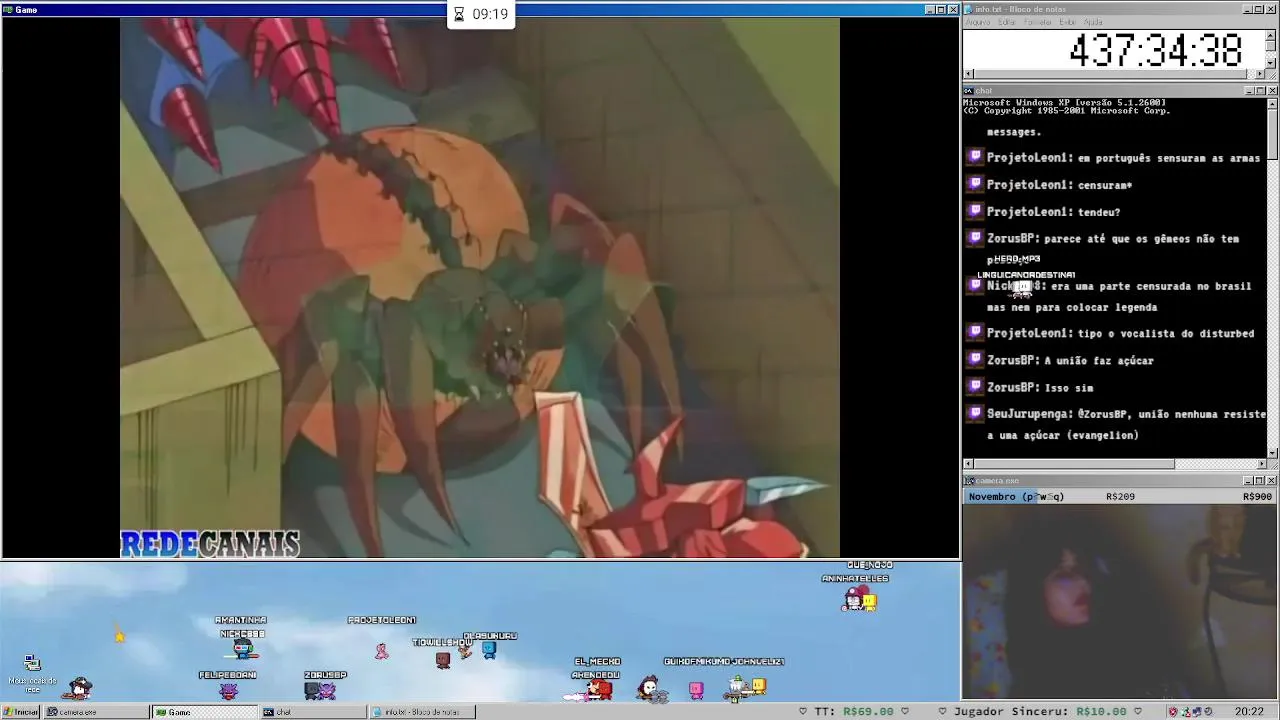Switch to camera.exe taskbar button
The height and width of the screenshot is (720, 1280).
click(x=96, y=712)
